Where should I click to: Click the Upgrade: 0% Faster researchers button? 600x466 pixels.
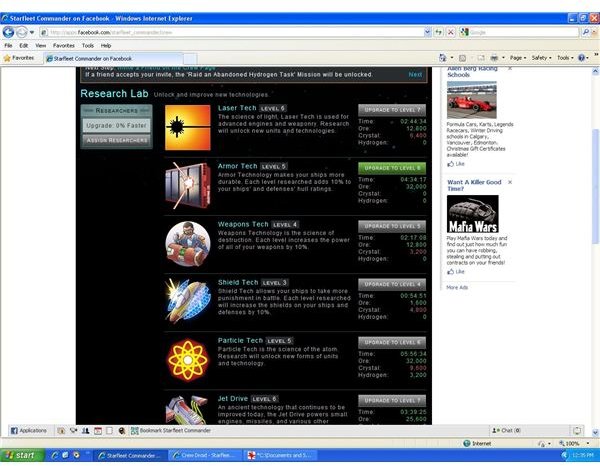pyautogui.click(x=116, y=125)
